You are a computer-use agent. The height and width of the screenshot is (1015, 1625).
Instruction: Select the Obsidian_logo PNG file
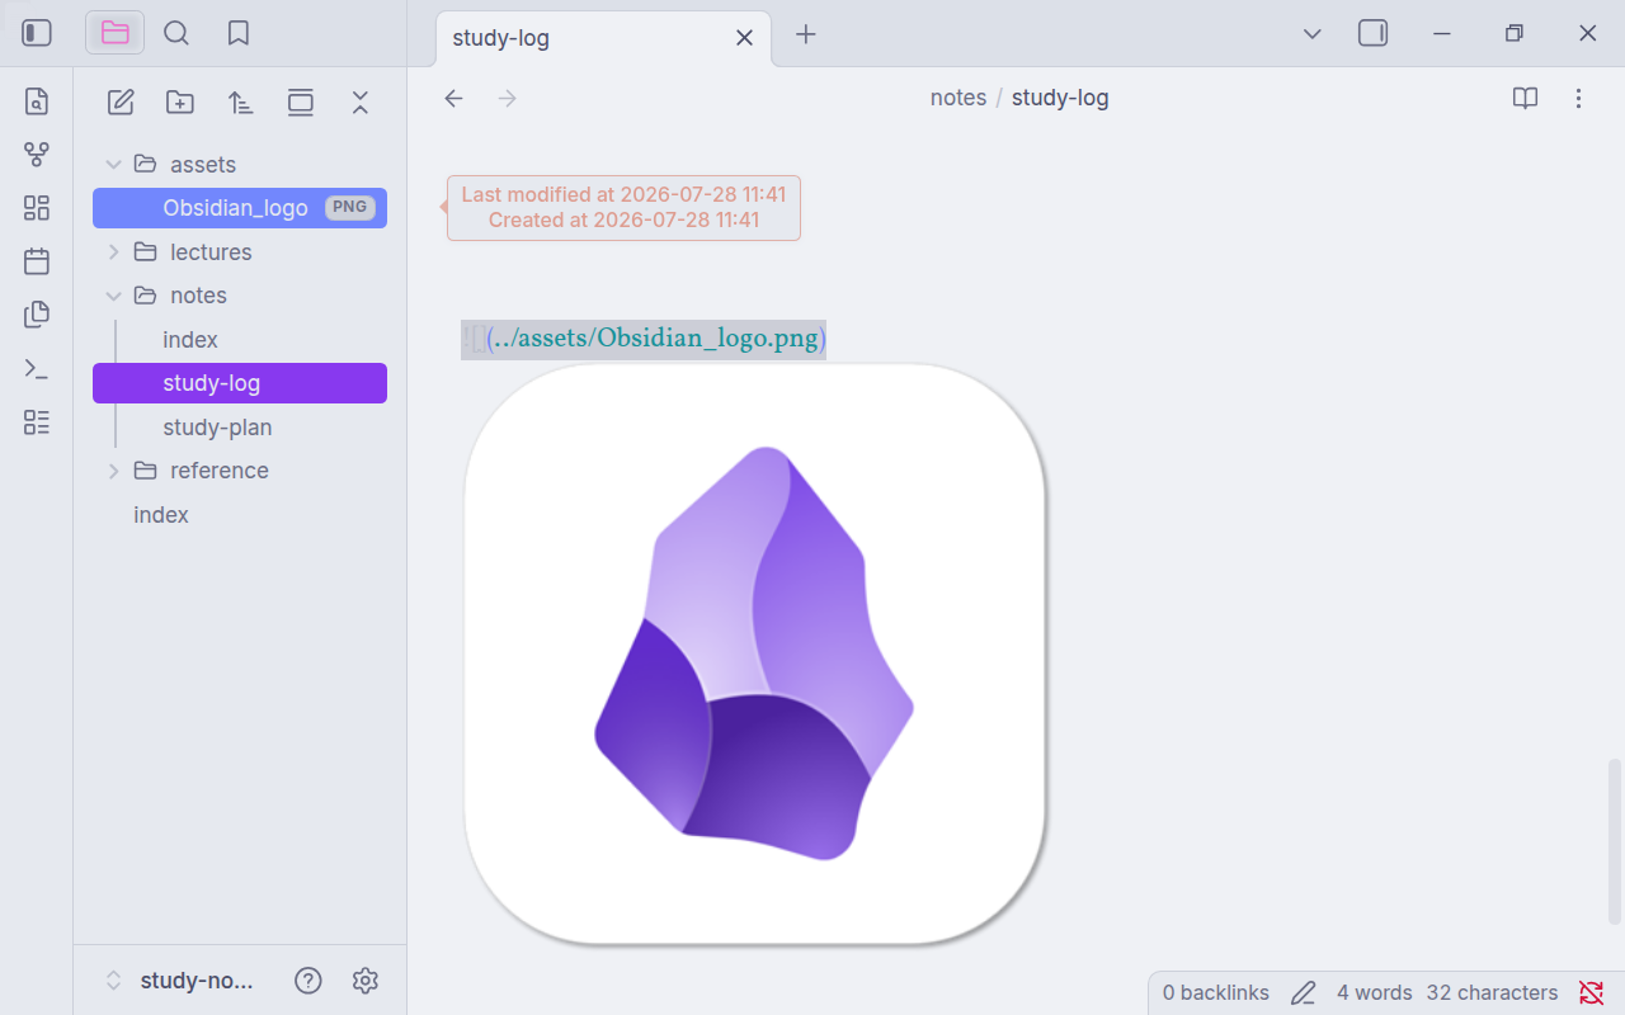coord(240,208)
